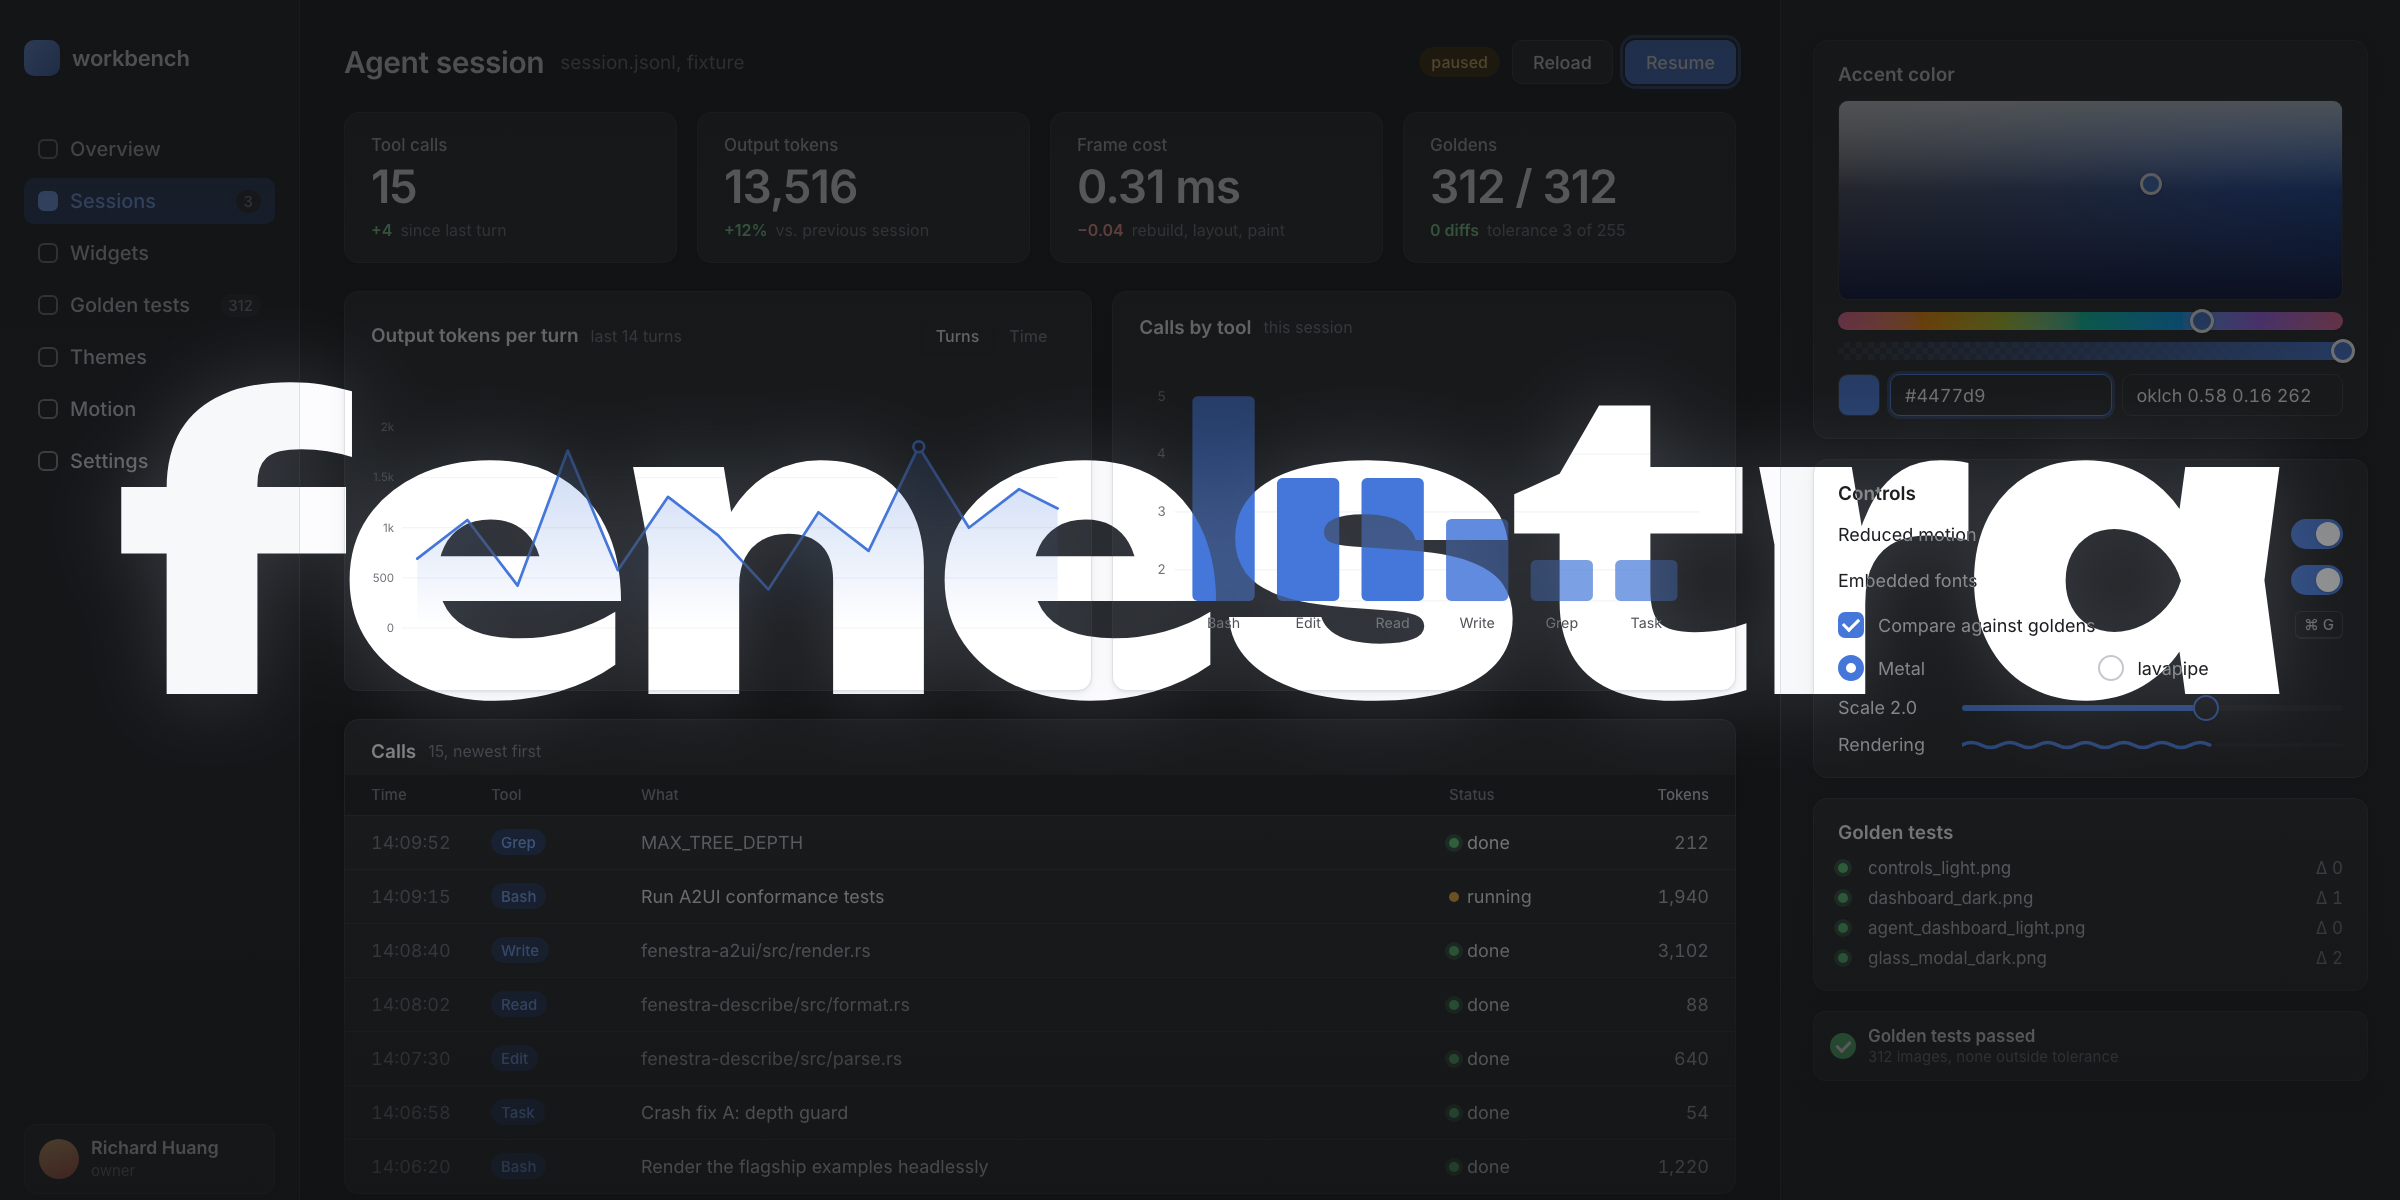
Task: Click dashboard_dark.png in Golden tests
Action: tap(1950, 898)
